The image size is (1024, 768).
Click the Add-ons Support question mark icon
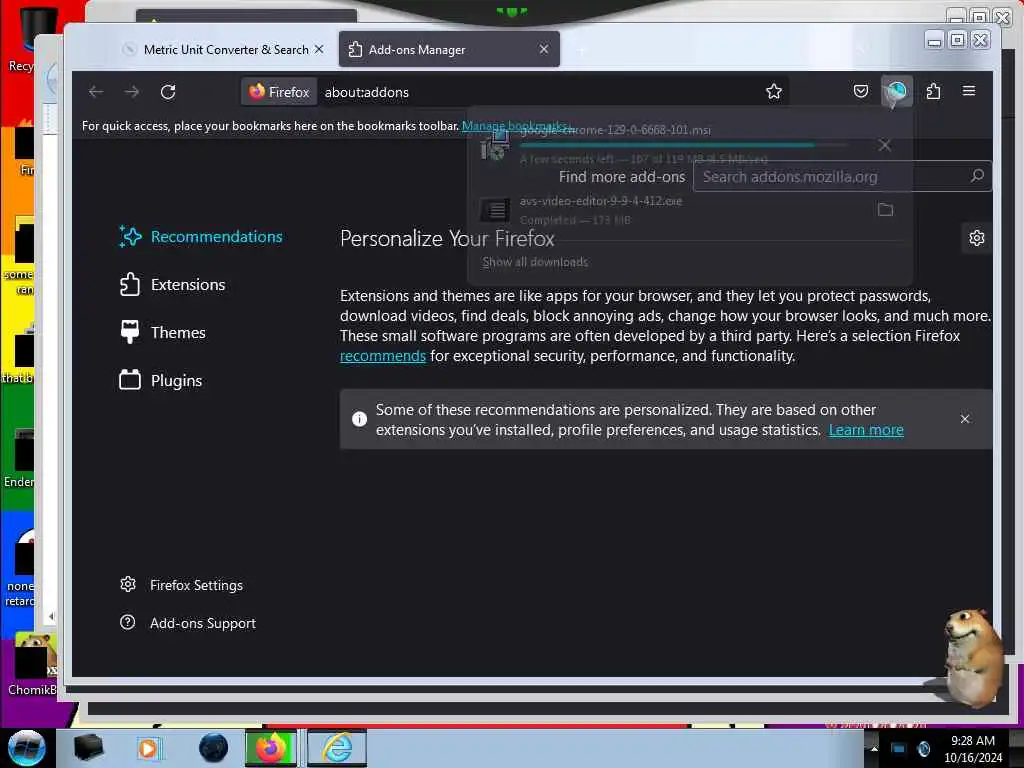128,622
